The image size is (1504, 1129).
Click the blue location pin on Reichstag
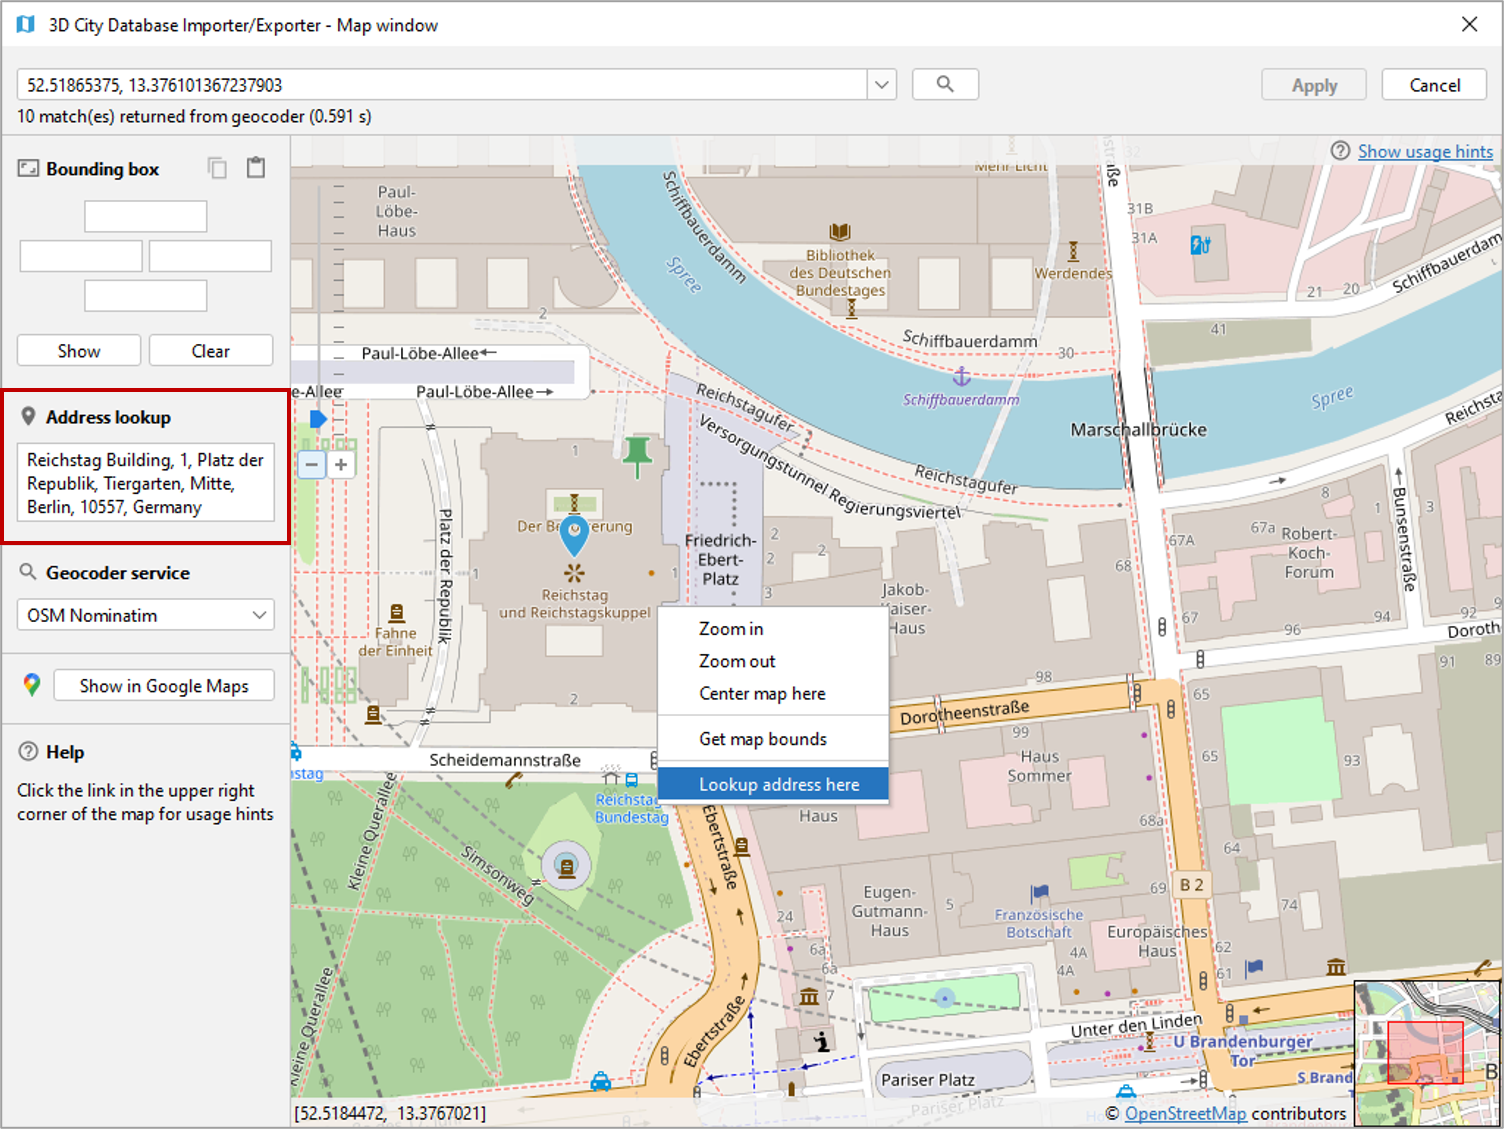click(574, 535)
